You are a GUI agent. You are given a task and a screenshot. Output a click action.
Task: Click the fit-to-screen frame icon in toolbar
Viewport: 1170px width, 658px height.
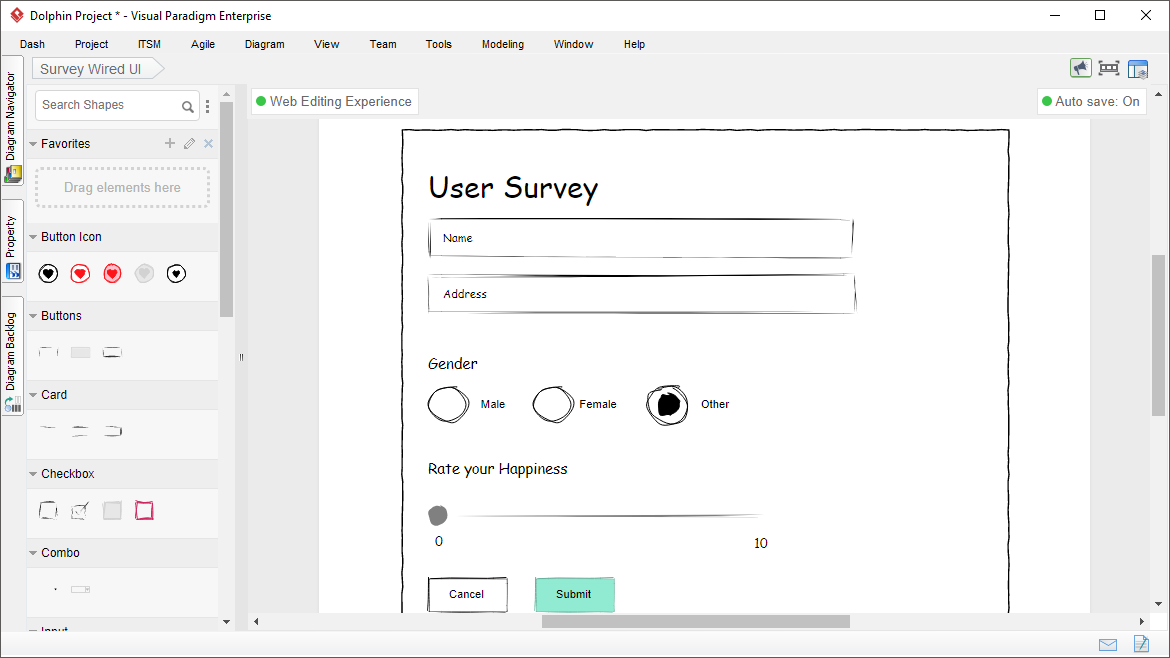pyautogui.click(x=1109, y=69)
